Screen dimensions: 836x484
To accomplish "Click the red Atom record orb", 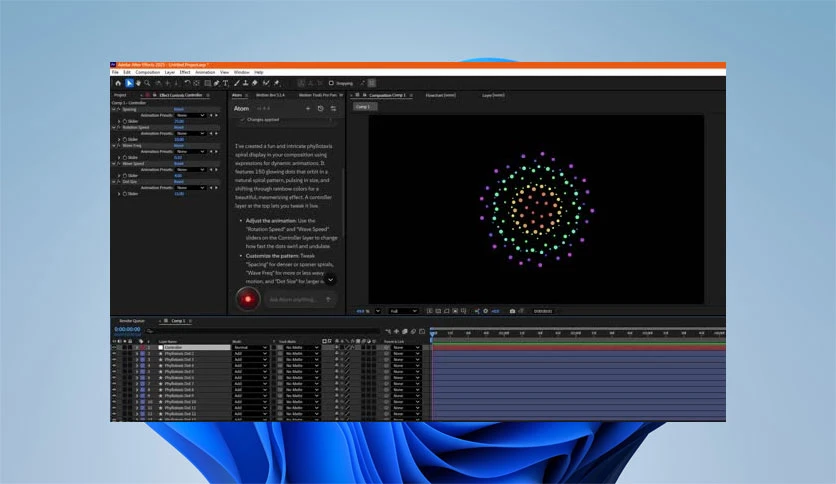I will tap(248, 299).
